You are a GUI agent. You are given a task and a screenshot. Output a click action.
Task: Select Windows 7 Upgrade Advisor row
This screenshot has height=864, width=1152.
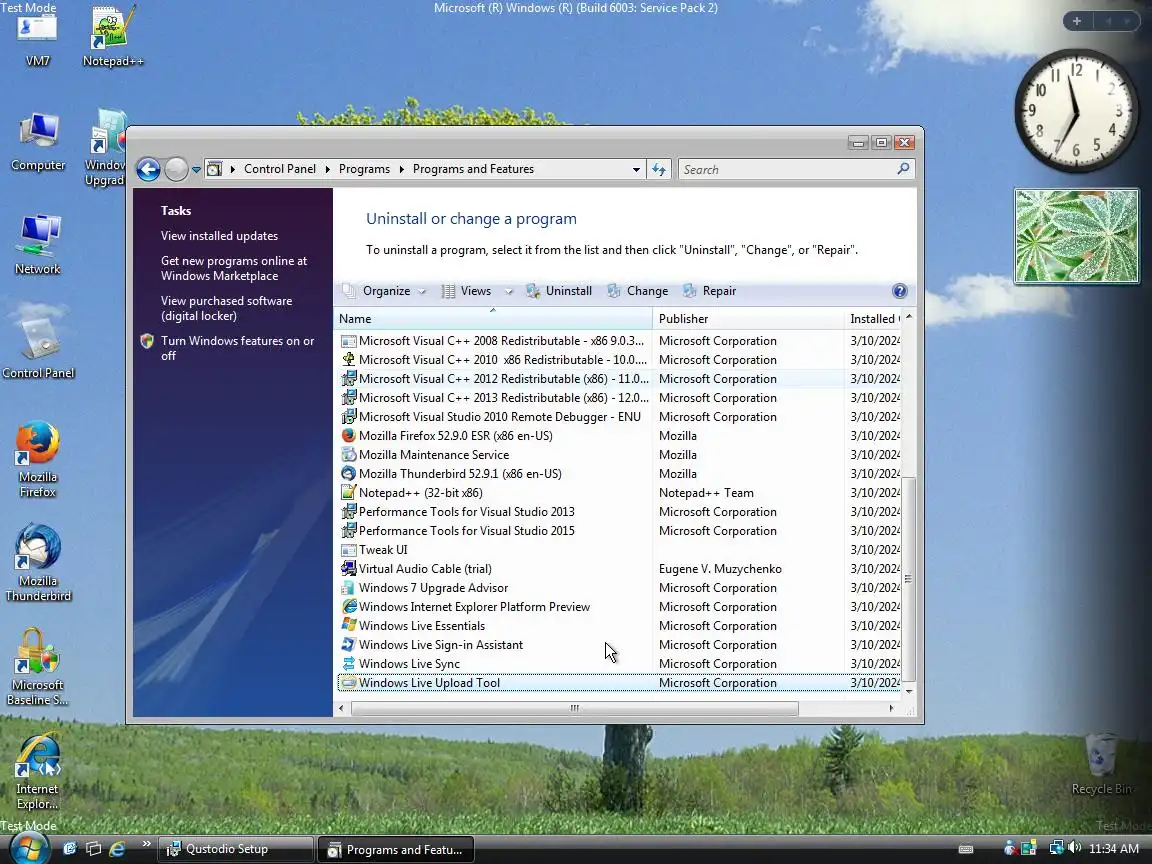coord(619,588)
